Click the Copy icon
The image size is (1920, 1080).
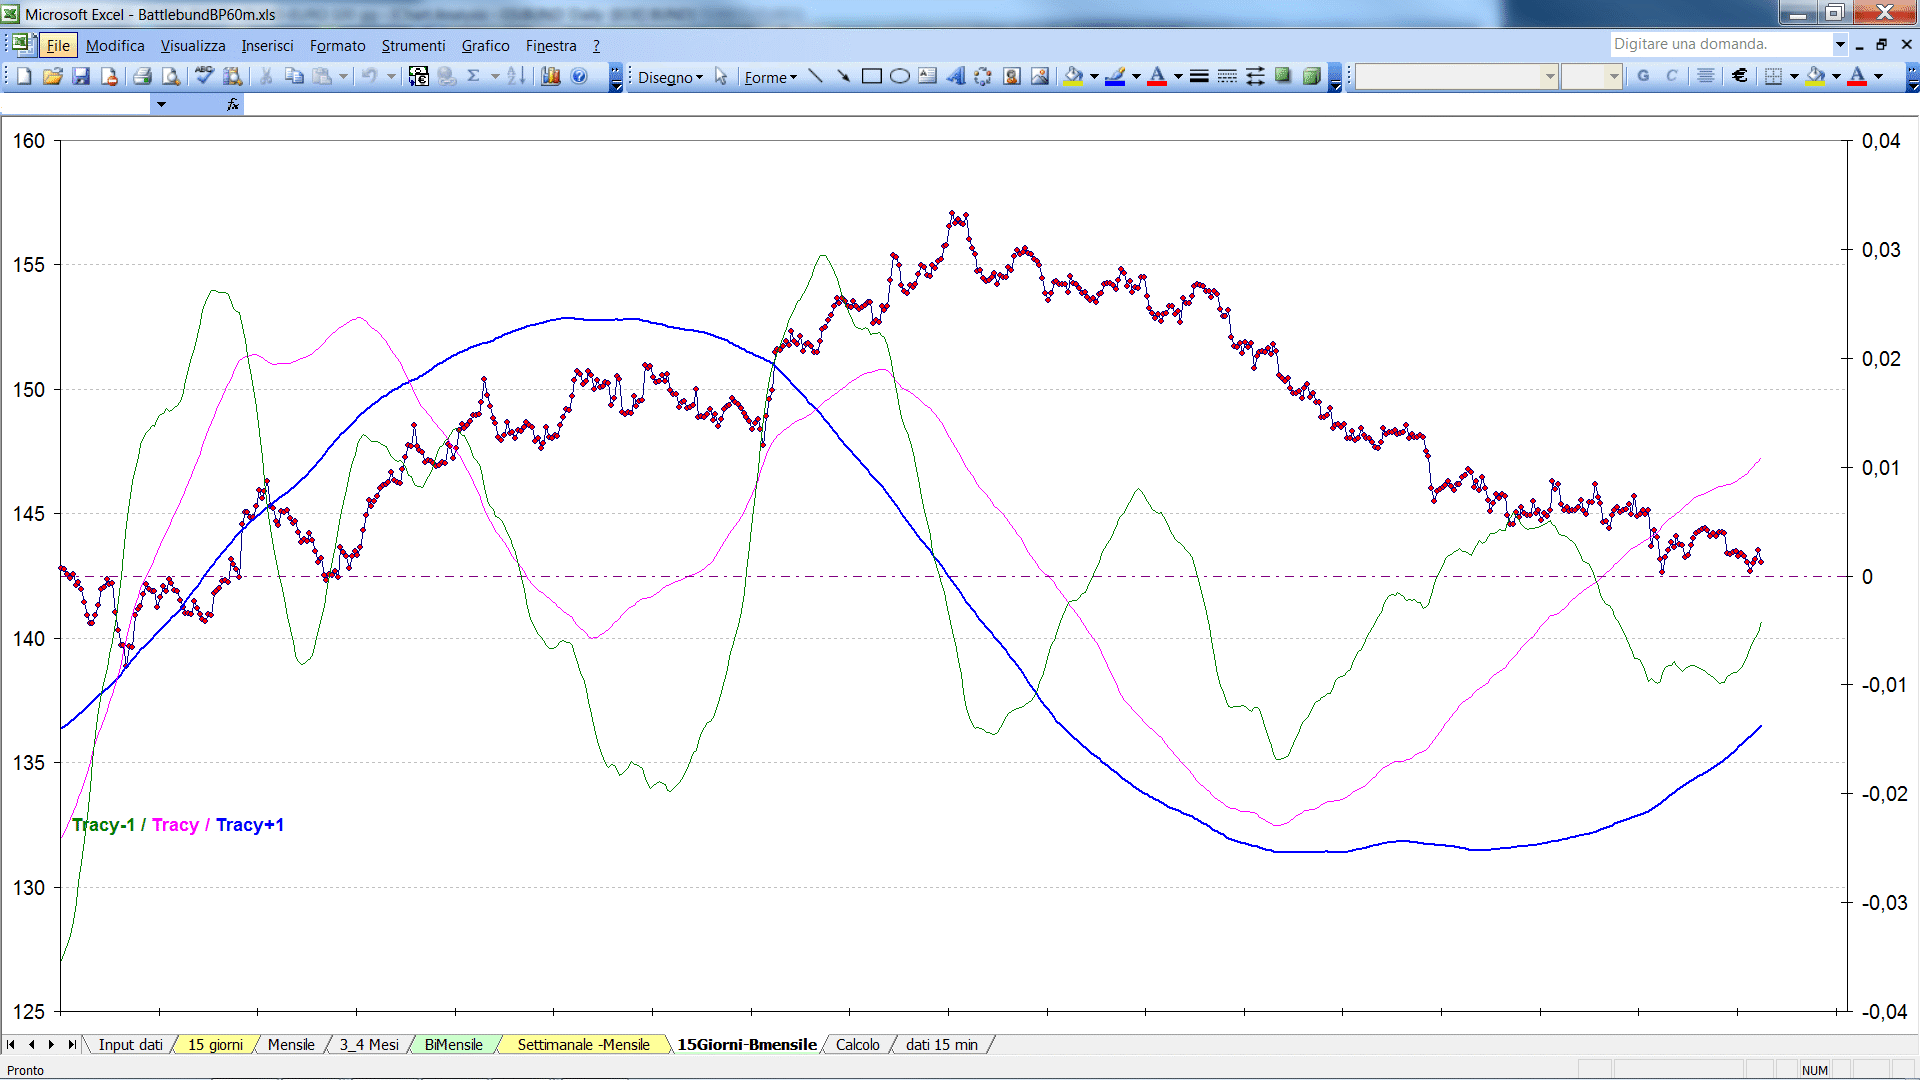point(294,76)
